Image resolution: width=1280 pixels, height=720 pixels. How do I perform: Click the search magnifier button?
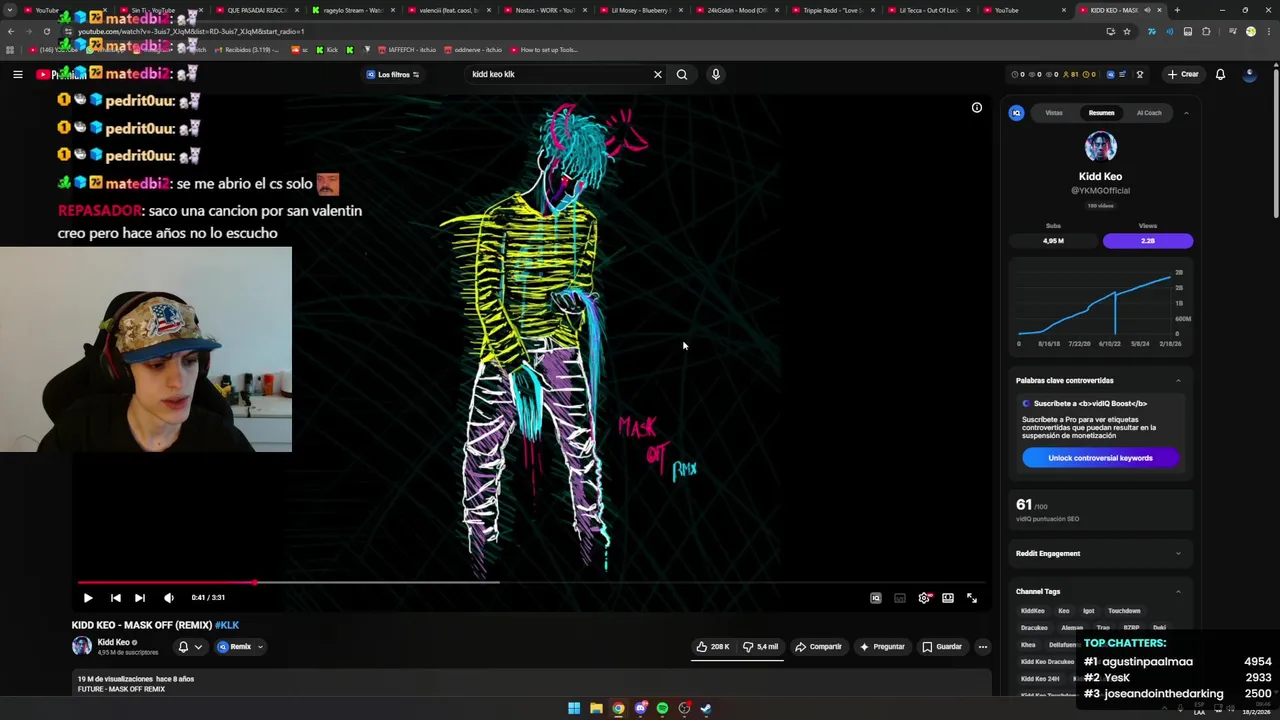[x=682, y=74]
